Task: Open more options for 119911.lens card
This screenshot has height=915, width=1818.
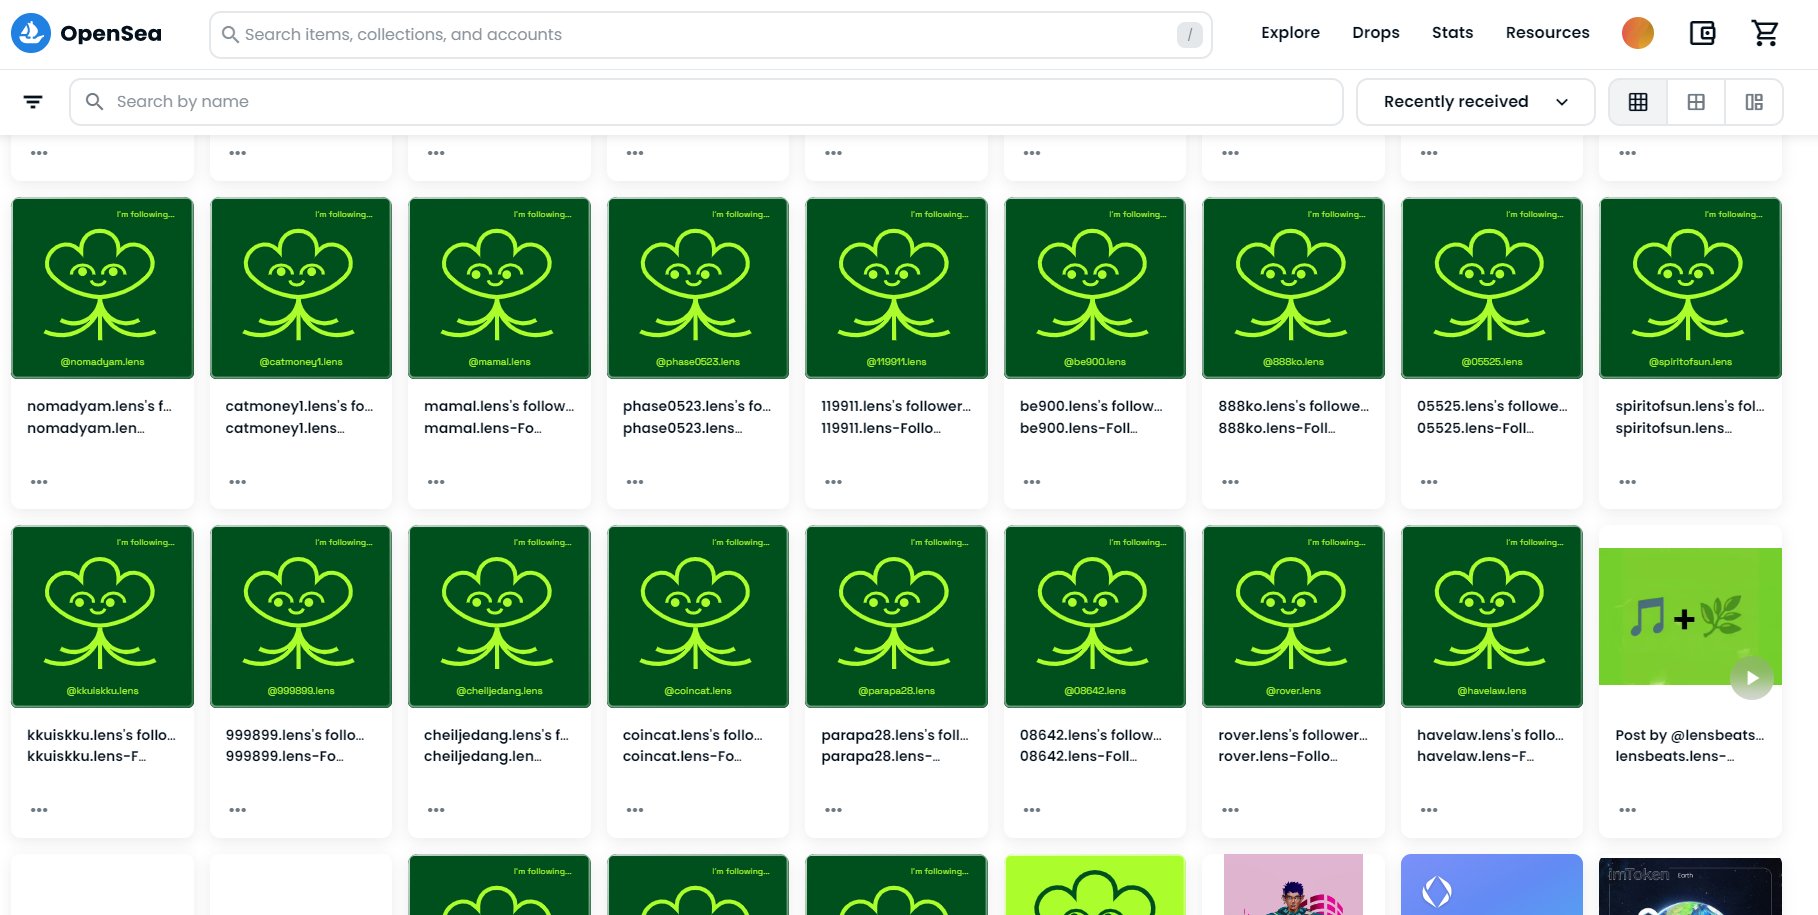Action: [833, 482]
